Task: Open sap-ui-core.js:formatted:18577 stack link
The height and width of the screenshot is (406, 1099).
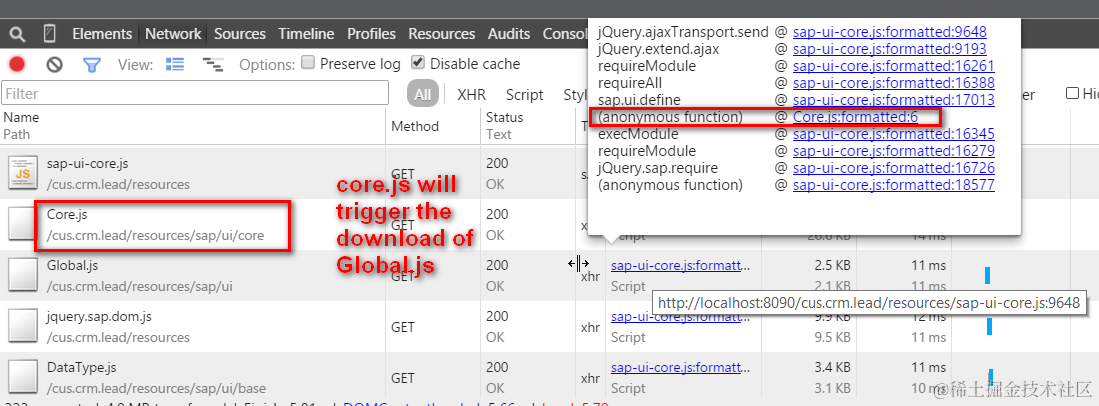Action: tap(894, 185)
